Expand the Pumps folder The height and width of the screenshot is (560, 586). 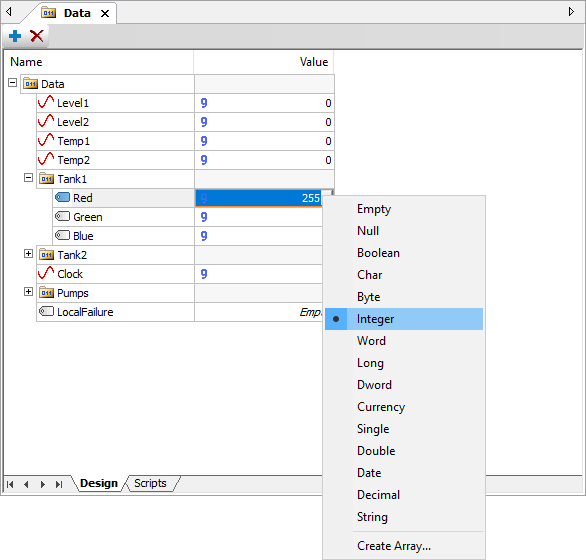[x=28, y=292]
